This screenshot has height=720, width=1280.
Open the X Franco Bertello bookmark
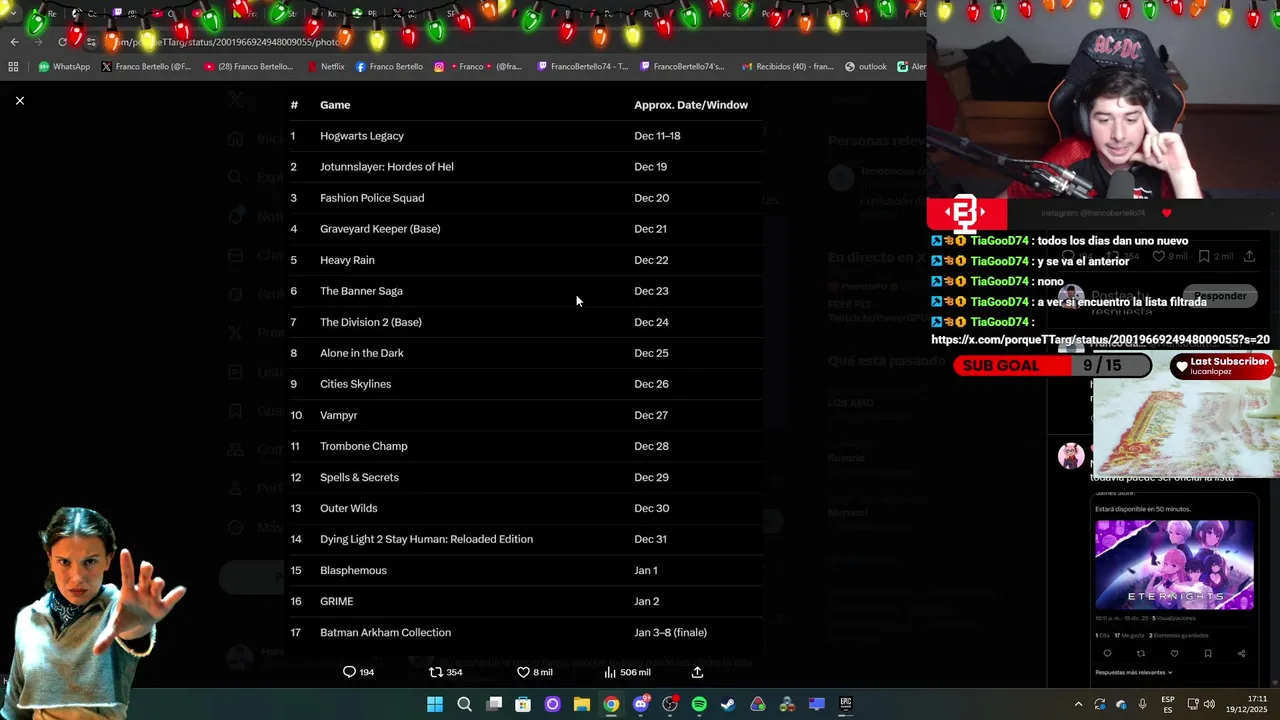coord(146,67)
